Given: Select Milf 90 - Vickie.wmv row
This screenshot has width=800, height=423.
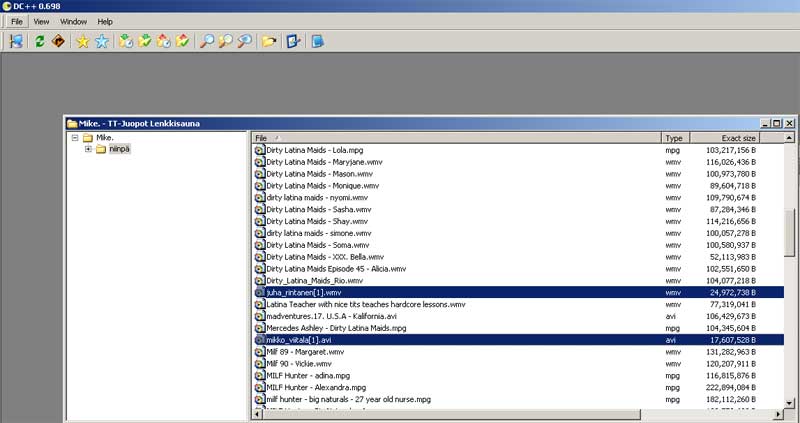Looking at the screenshot, I should coord(518,363).
